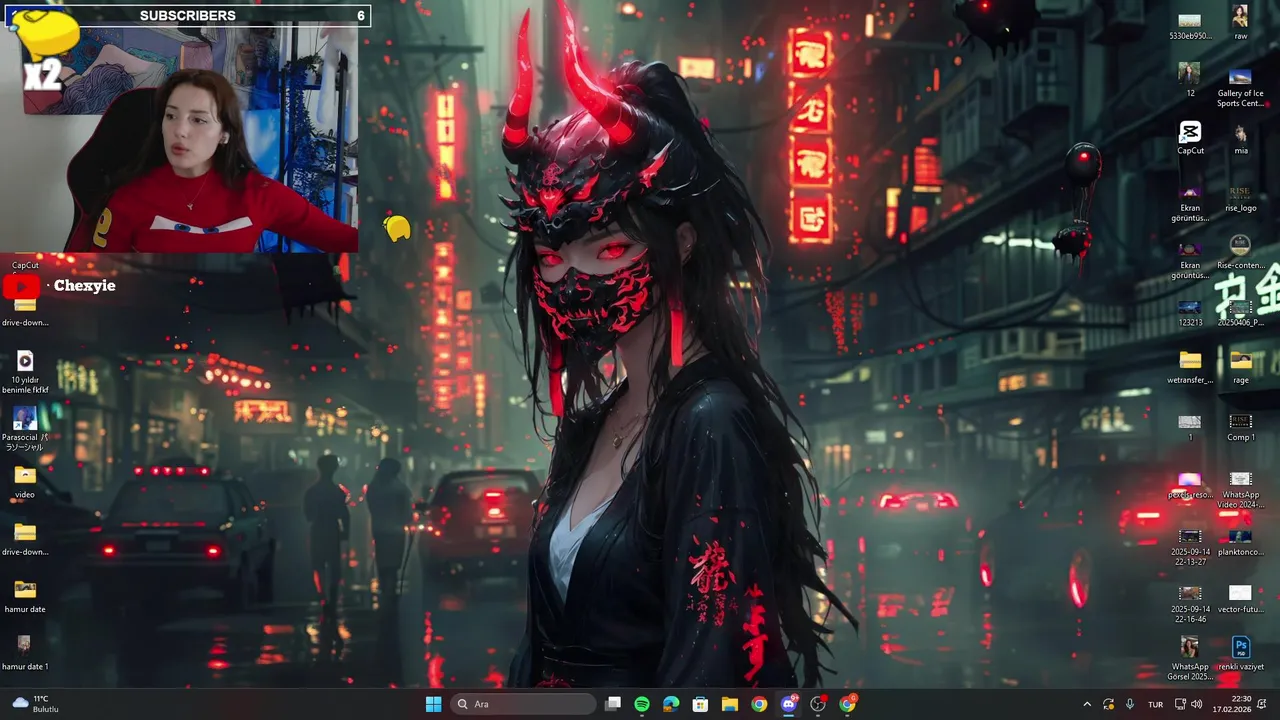Select the 'hamur date' folder
The width and height of the screenshot is (1280, 720).
pos(25,595)
